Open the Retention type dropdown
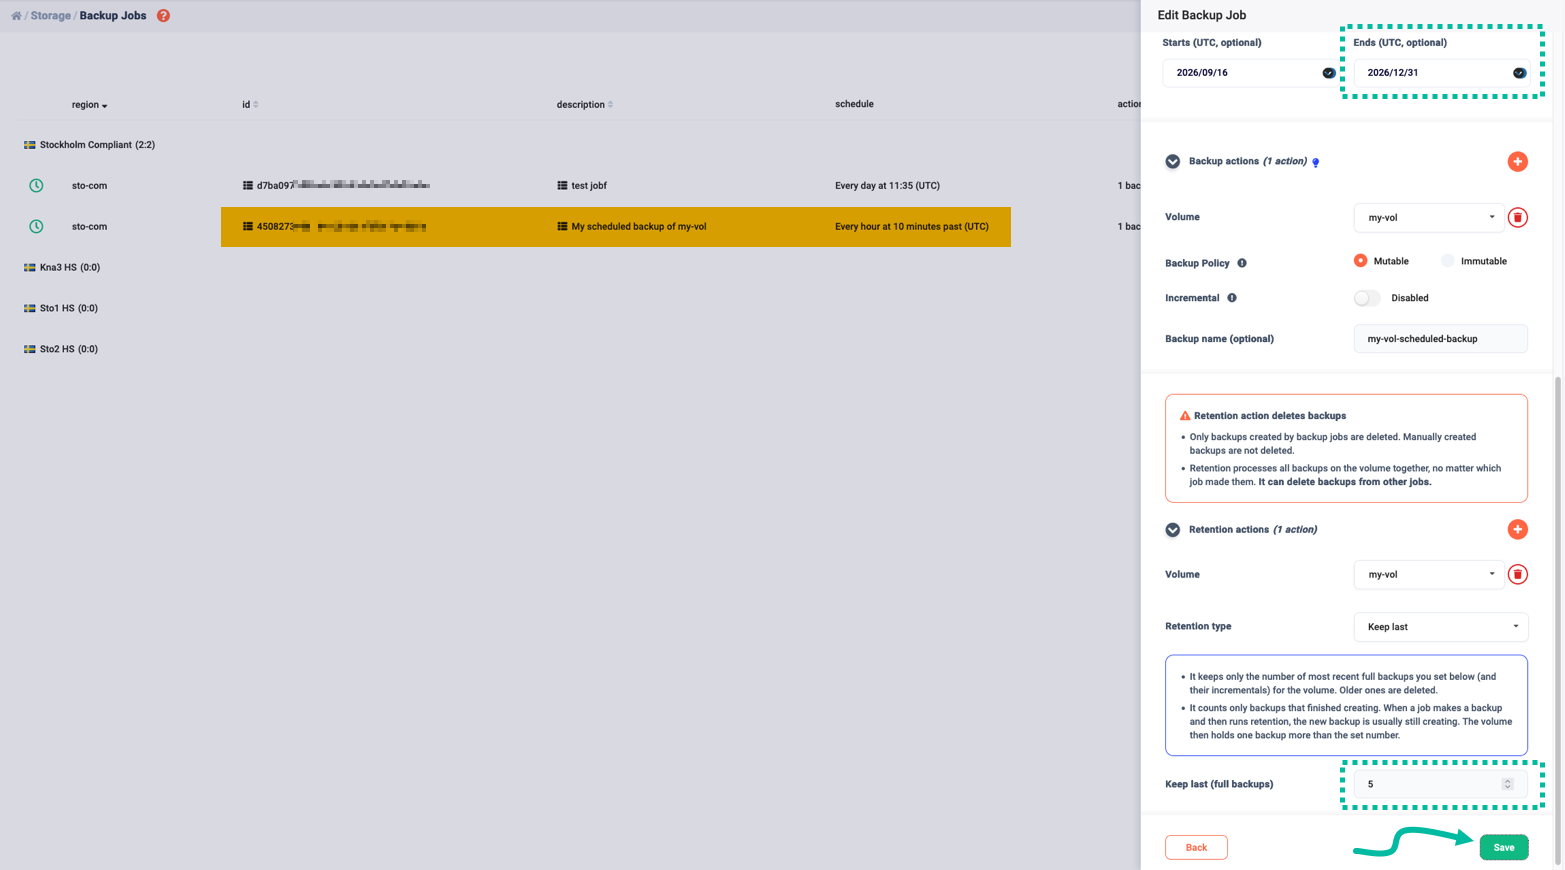Screen dimensions: 1565x870 [1440, 627]
